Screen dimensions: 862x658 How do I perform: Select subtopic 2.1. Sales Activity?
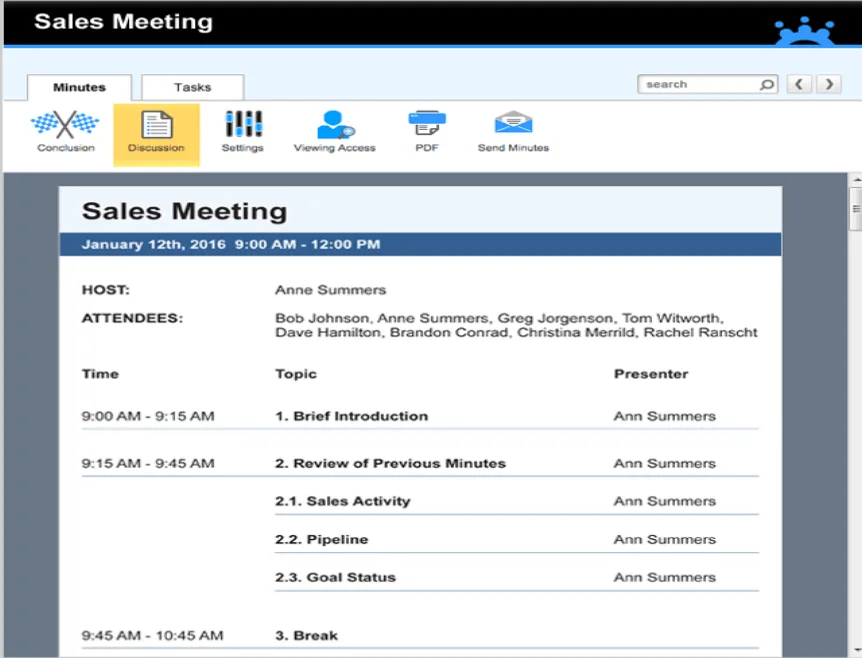tap(342, 501)
